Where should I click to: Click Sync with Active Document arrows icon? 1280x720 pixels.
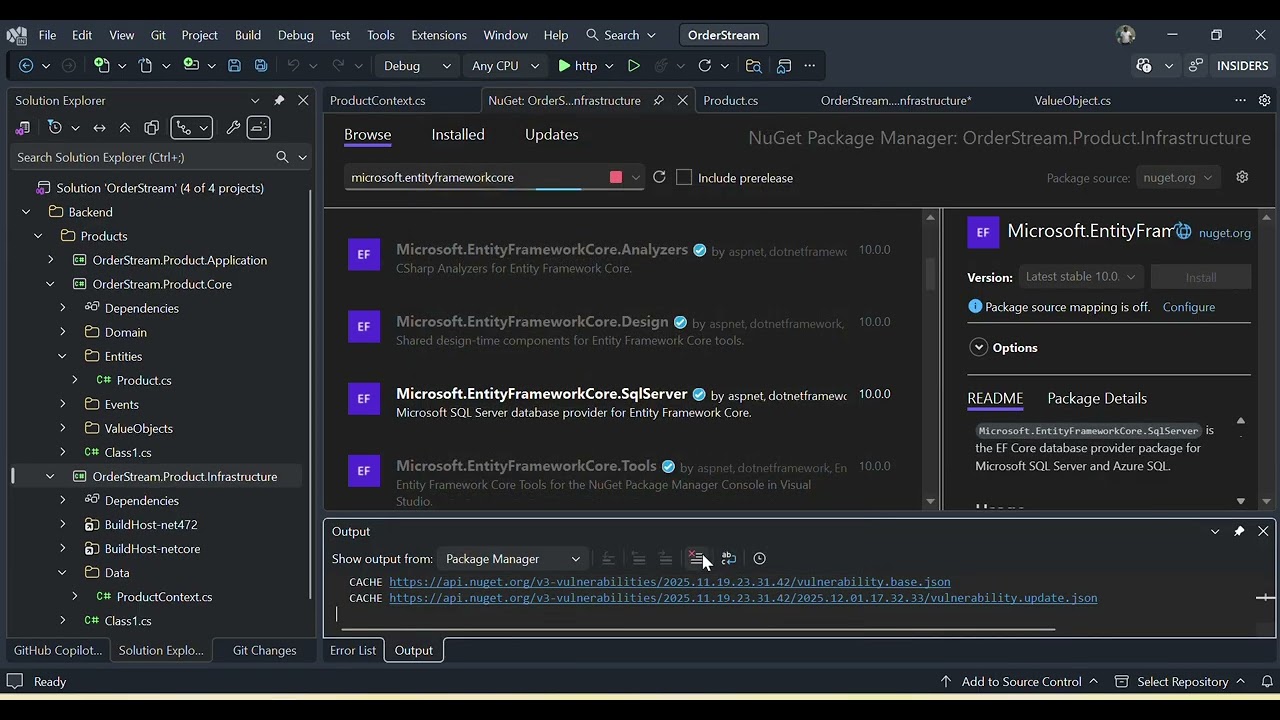99,128
